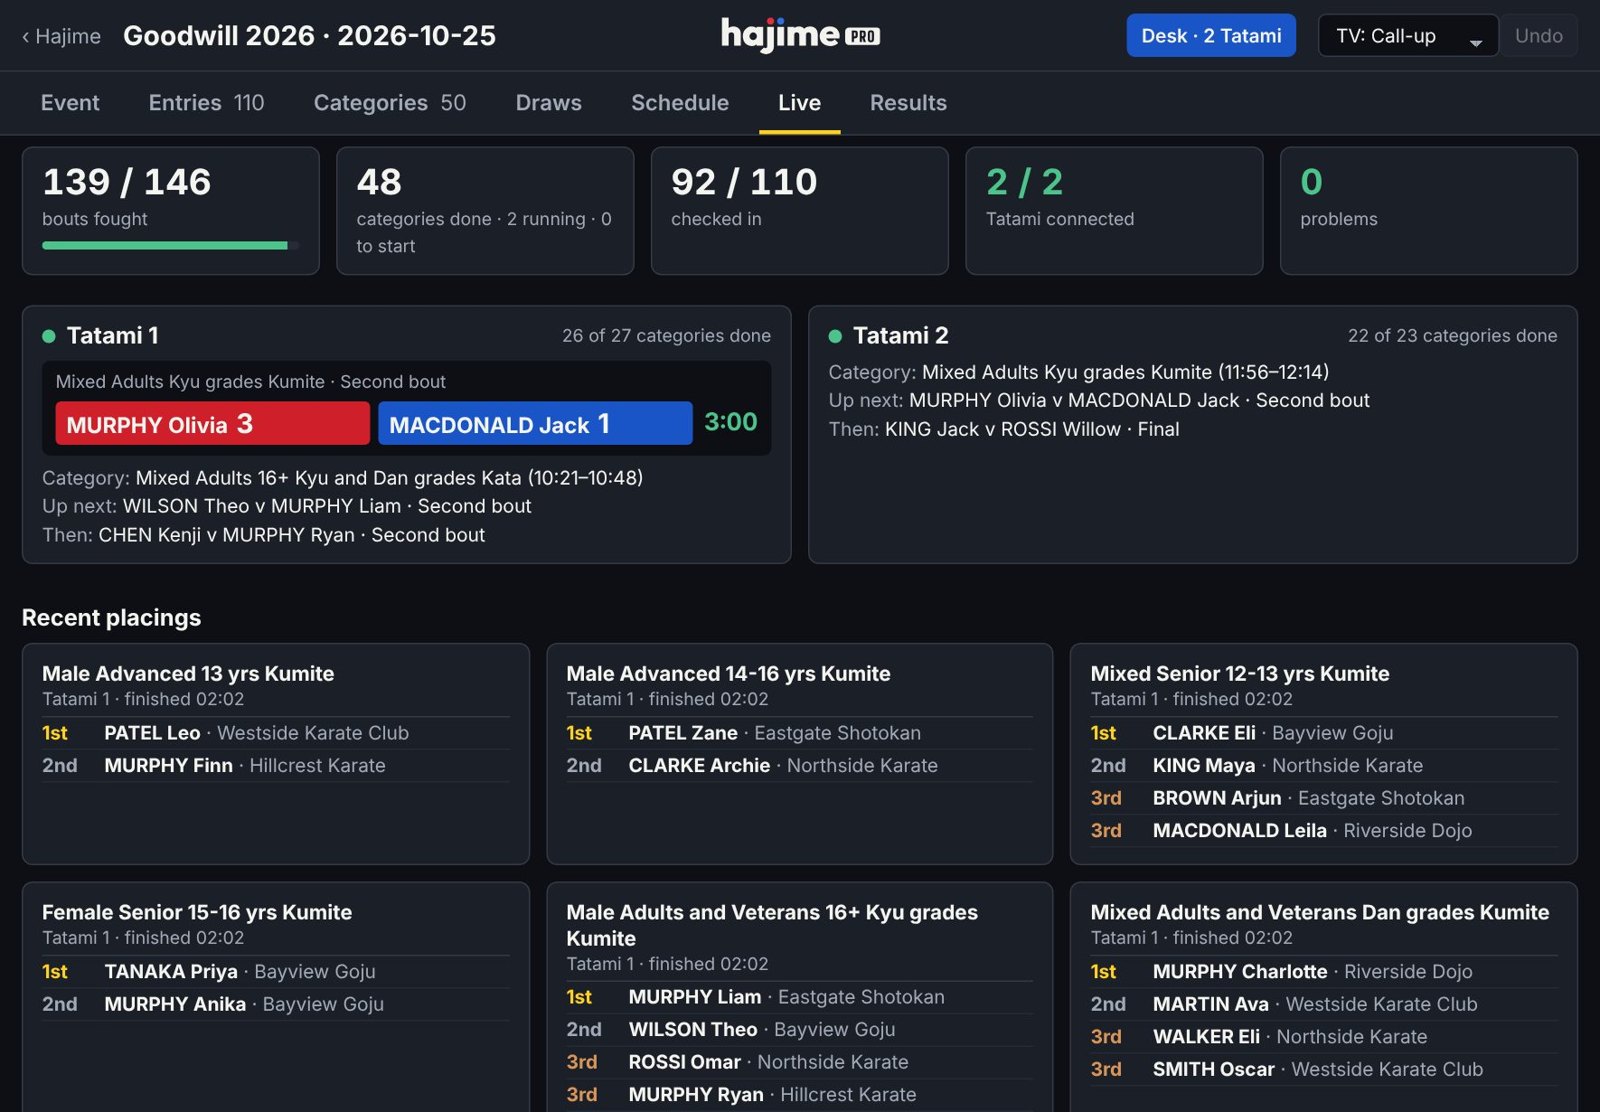This screenshot has width=1600, height=1112.
Task: Click the Tatami 2 green status dot
Action: [835, 336]
